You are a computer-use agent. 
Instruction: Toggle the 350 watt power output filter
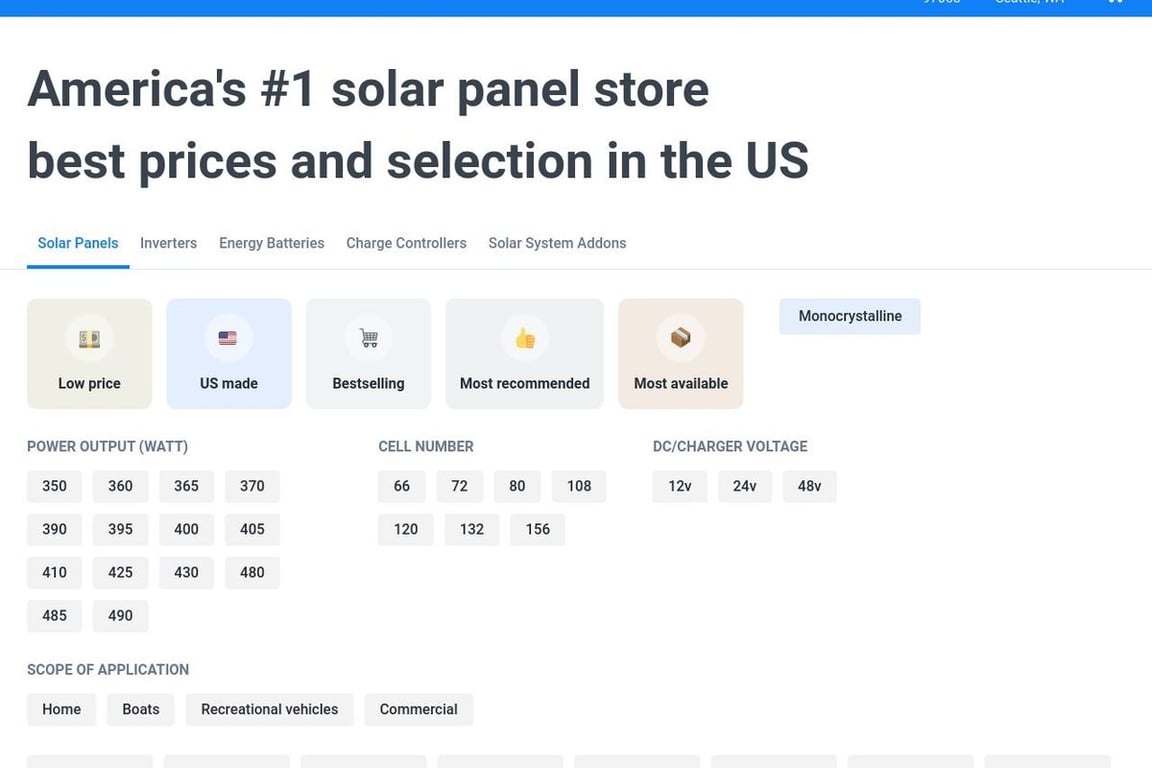coord(54,486)
